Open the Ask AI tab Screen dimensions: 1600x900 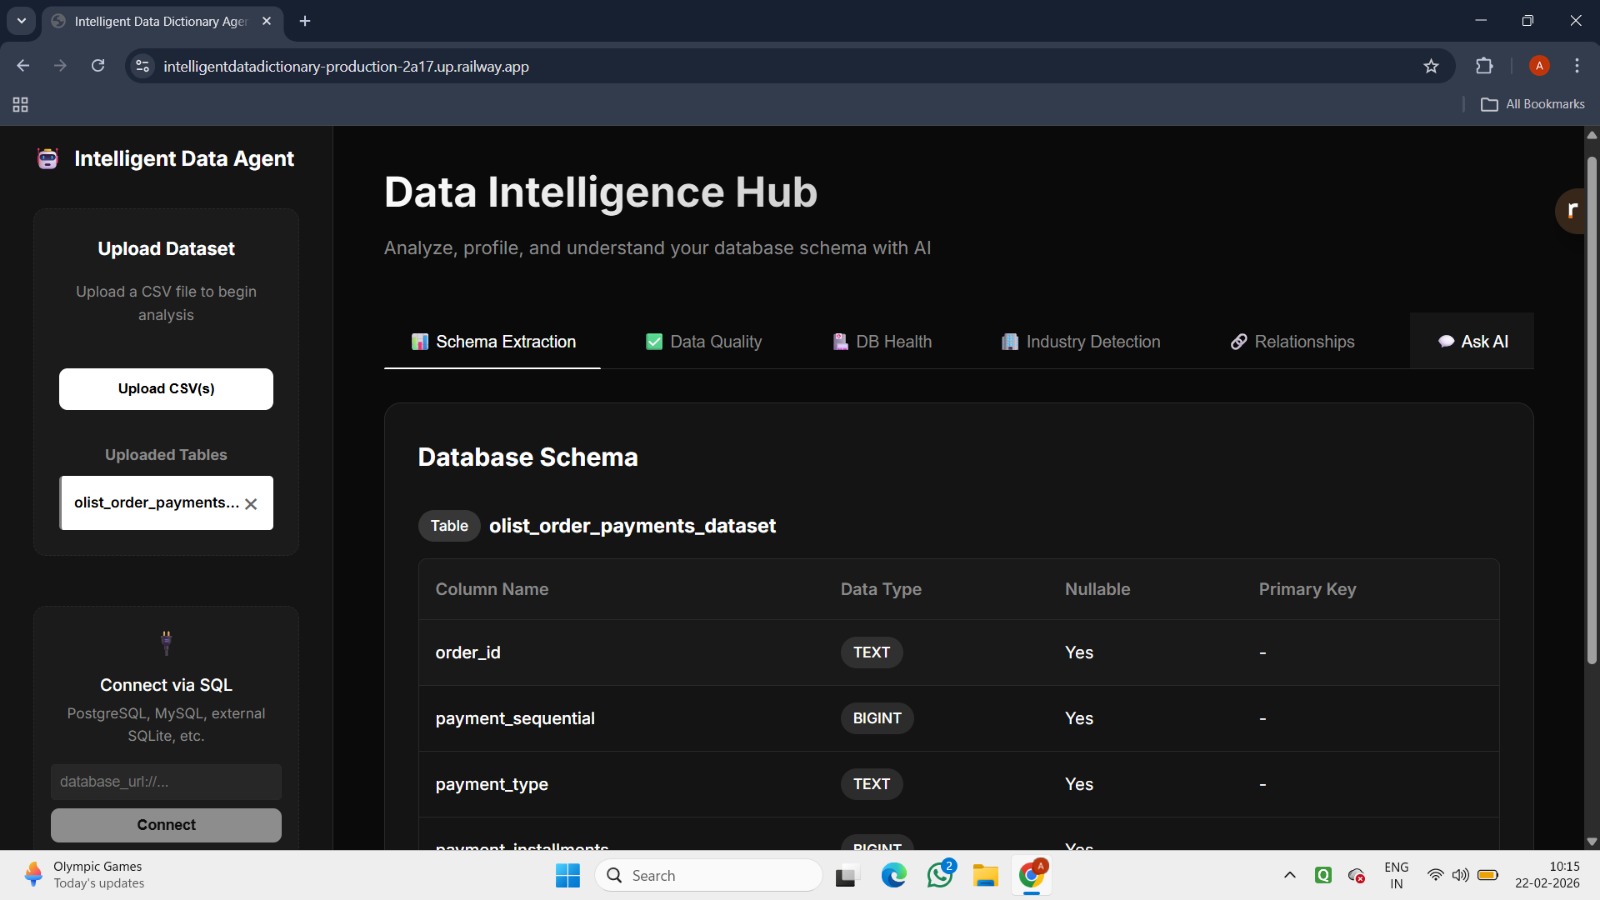1472,342
